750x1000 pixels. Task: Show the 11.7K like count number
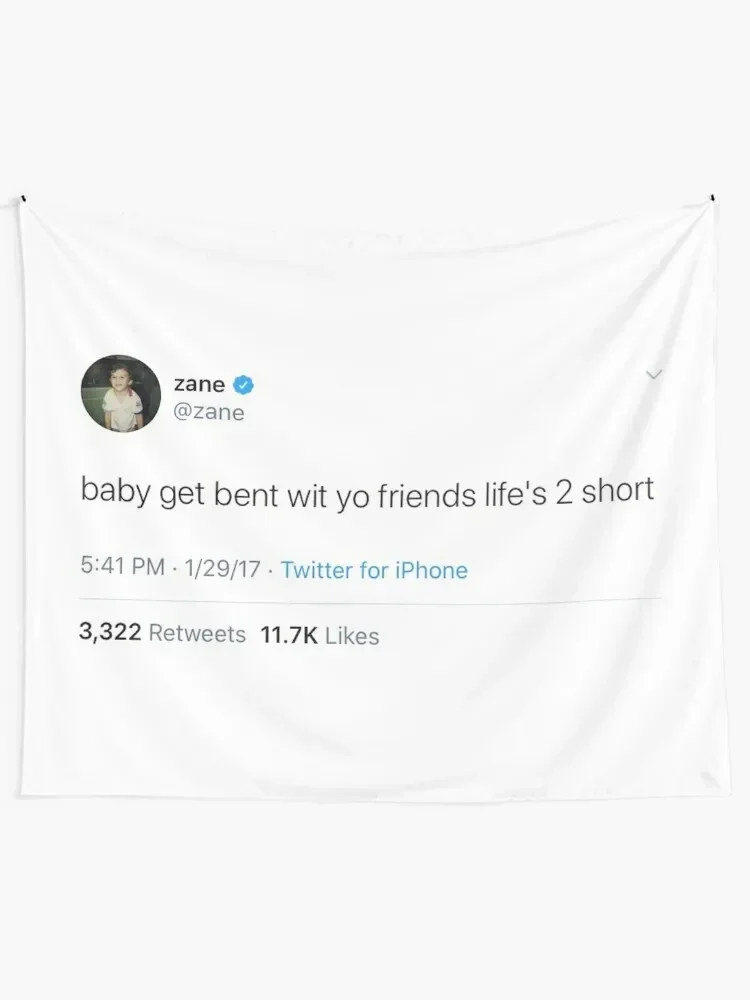[x=289, y=635]
